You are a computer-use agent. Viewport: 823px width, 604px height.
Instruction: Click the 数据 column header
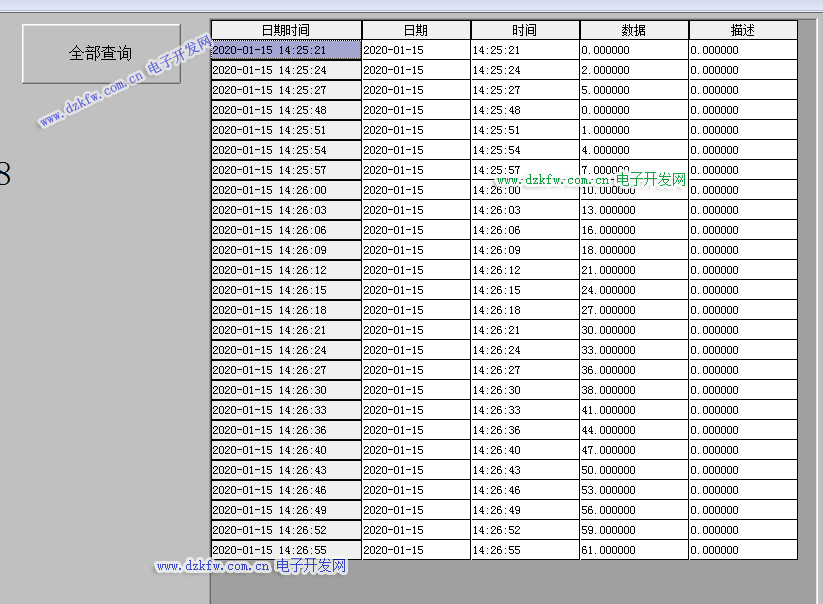click(634, 30)
